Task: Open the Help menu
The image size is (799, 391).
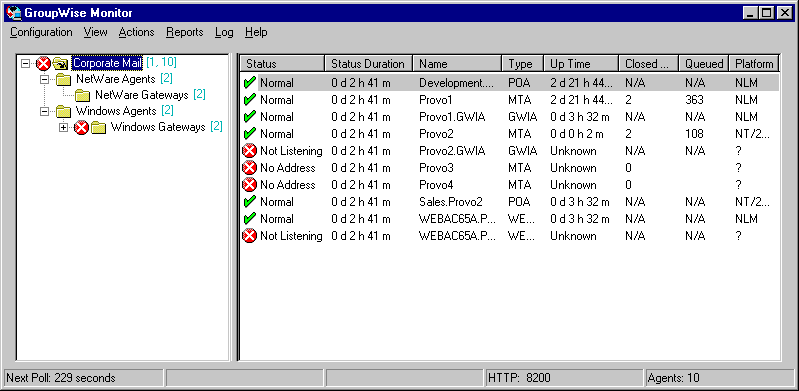Action: (256, 32)
